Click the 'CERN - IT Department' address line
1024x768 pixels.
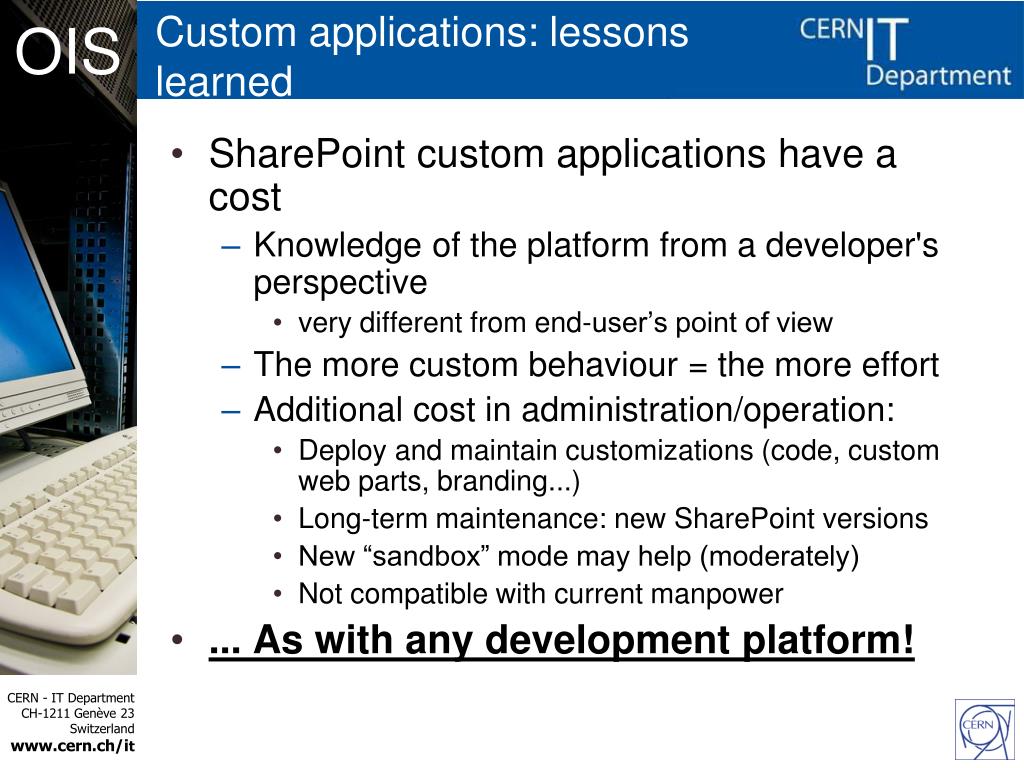71,697
